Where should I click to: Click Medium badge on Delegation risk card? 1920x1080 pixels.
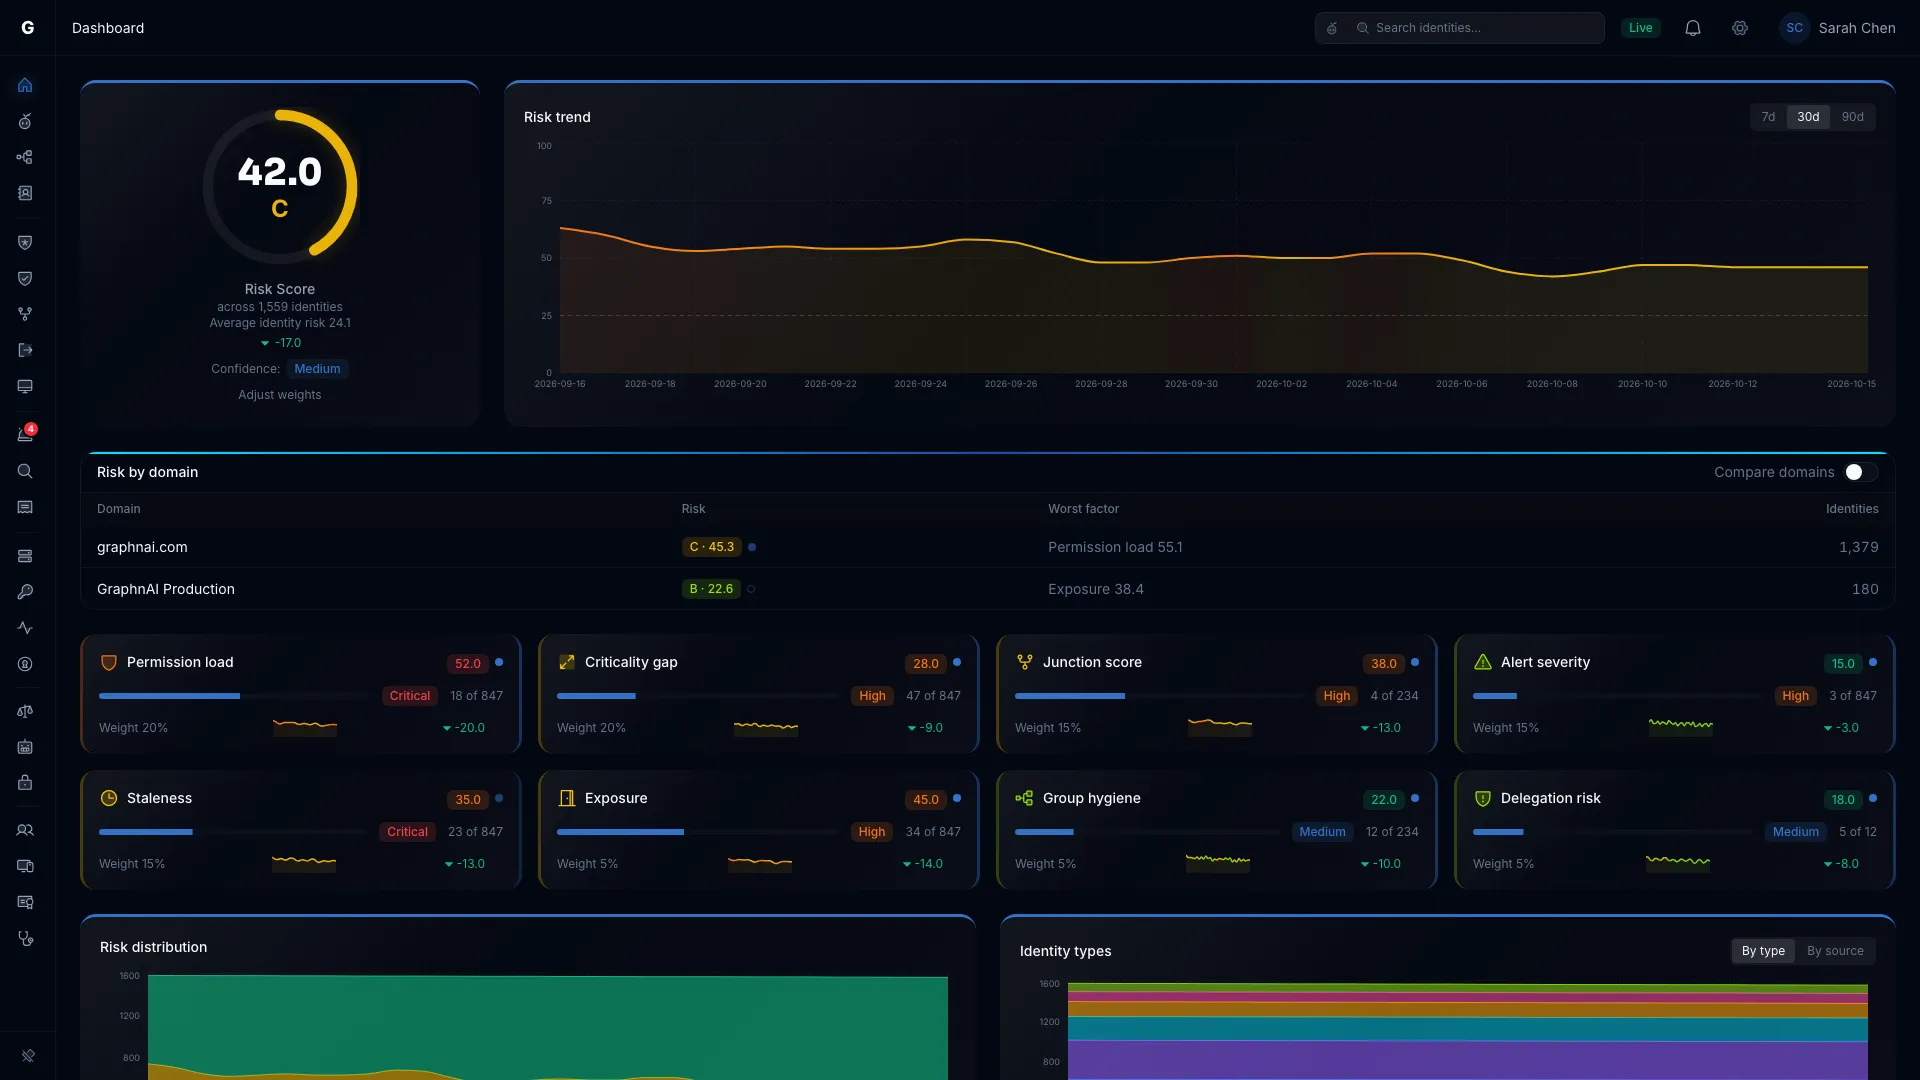[x=1796, y=832]
